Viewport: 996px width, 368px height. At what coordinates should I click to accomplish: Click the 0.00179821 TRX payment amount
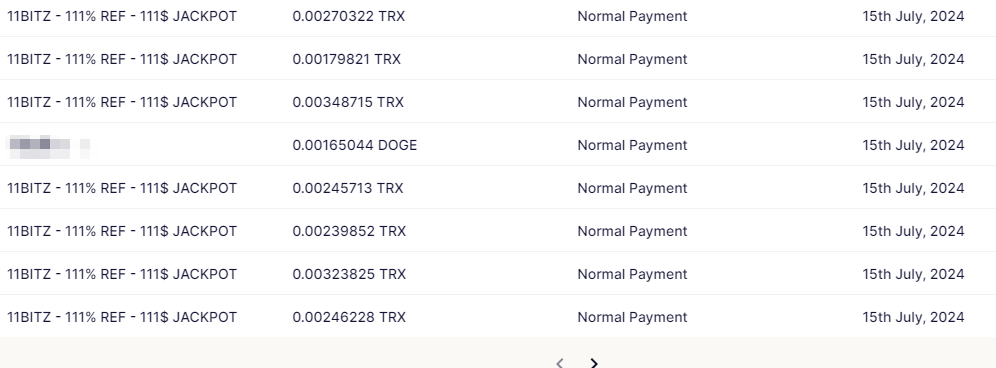(347, 59)
